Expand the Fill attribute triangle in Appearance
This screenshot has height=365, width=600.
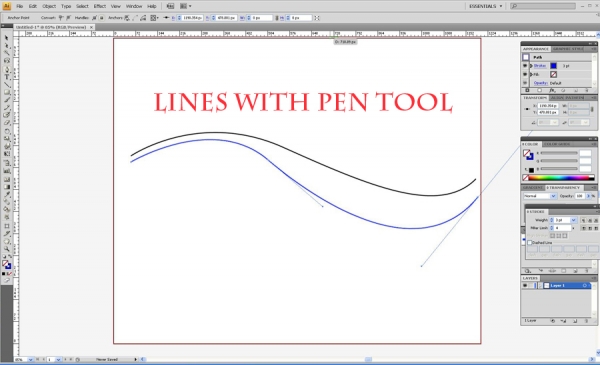(531, 74)
